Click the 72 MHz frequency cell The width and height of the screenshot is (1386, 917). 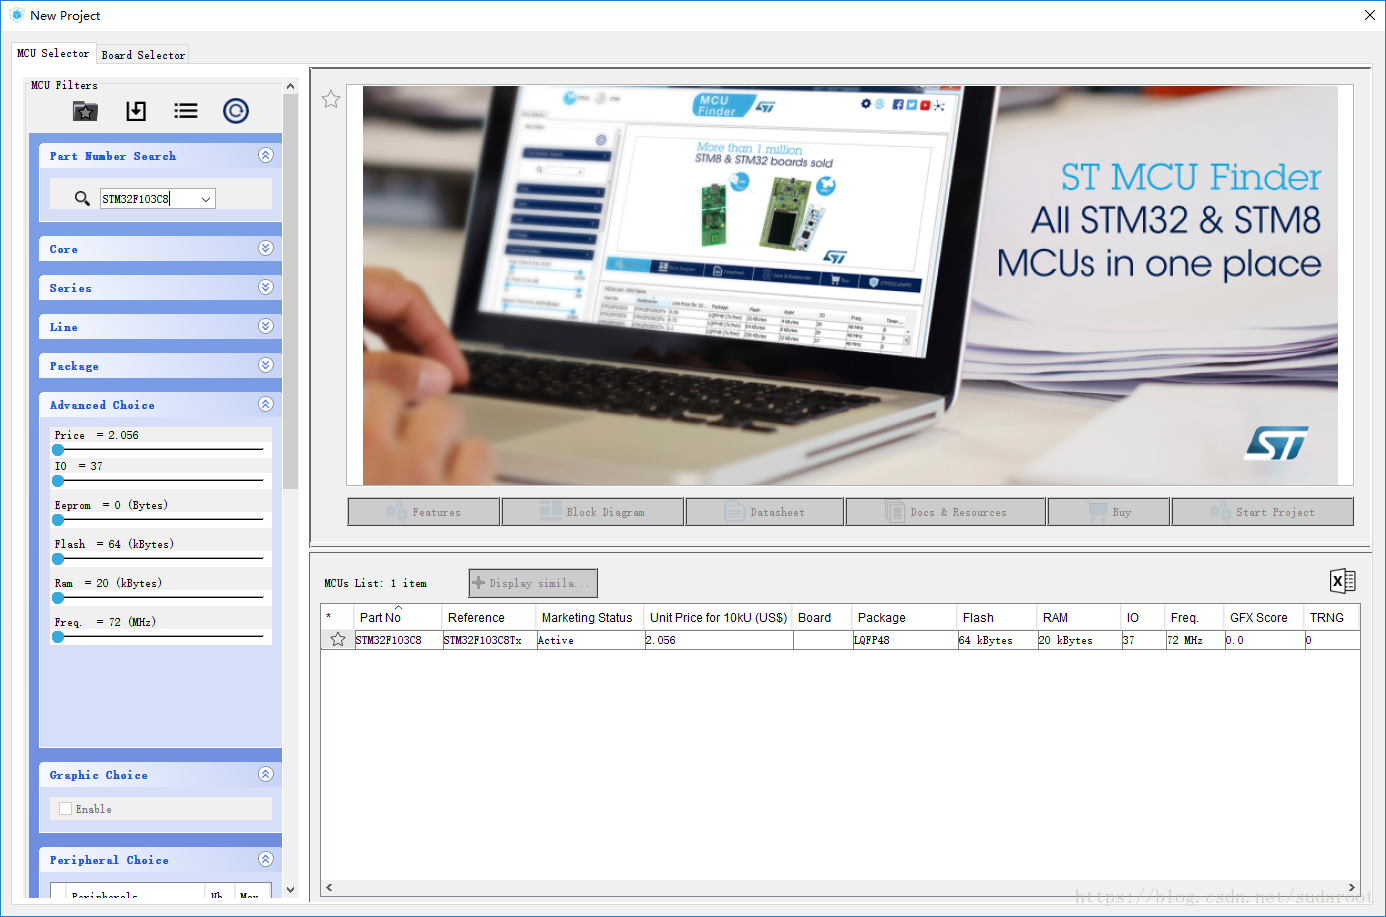pos(1195,640)
